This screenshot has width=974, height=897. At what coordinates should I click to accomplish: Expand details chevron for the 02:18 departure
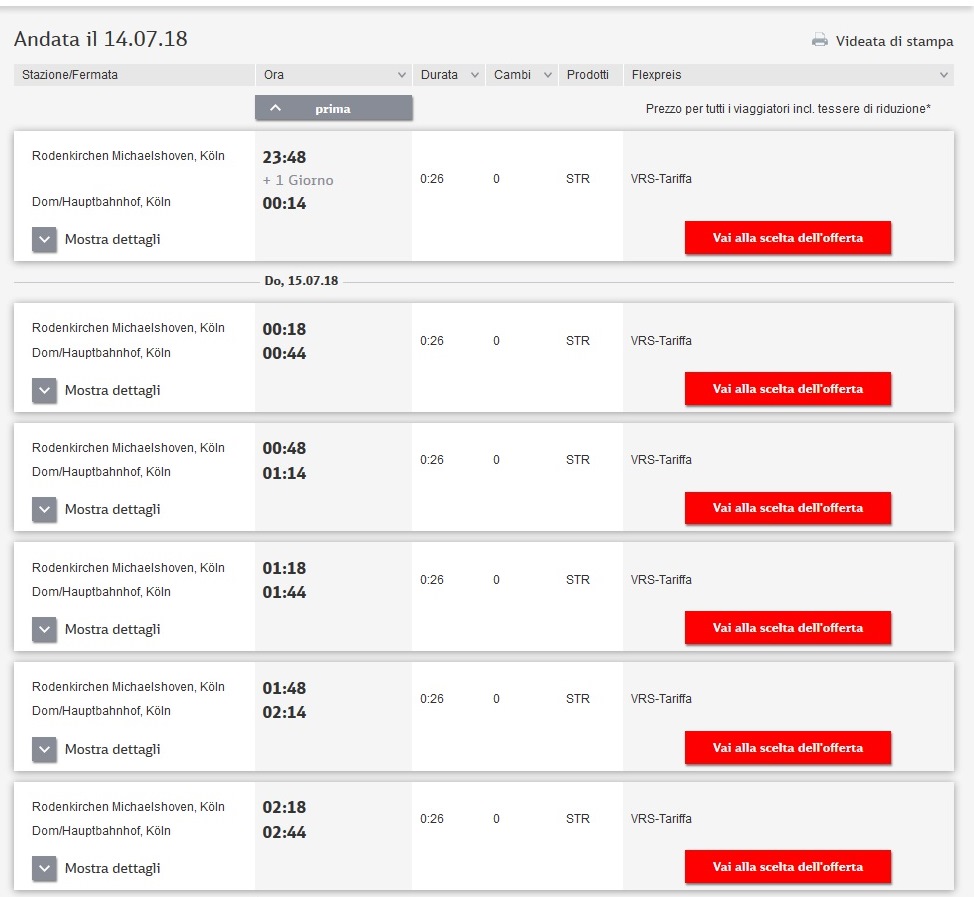44,869
